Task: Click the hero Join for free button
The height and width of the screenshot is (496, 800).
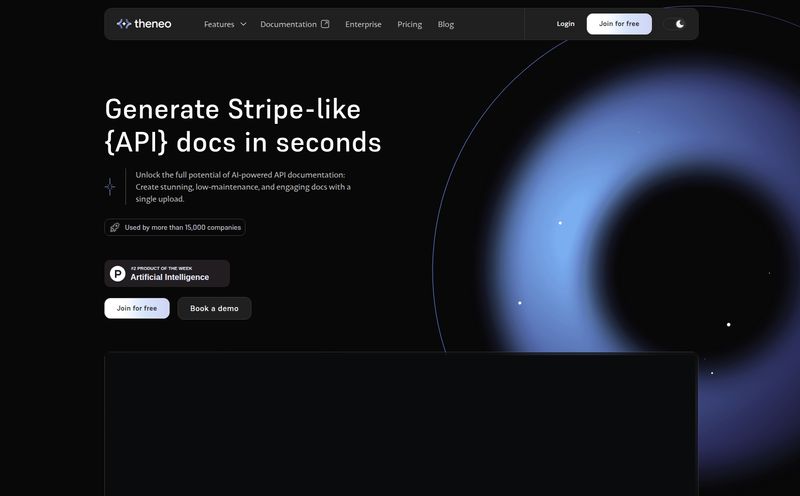Action: [x=137, y=308]
